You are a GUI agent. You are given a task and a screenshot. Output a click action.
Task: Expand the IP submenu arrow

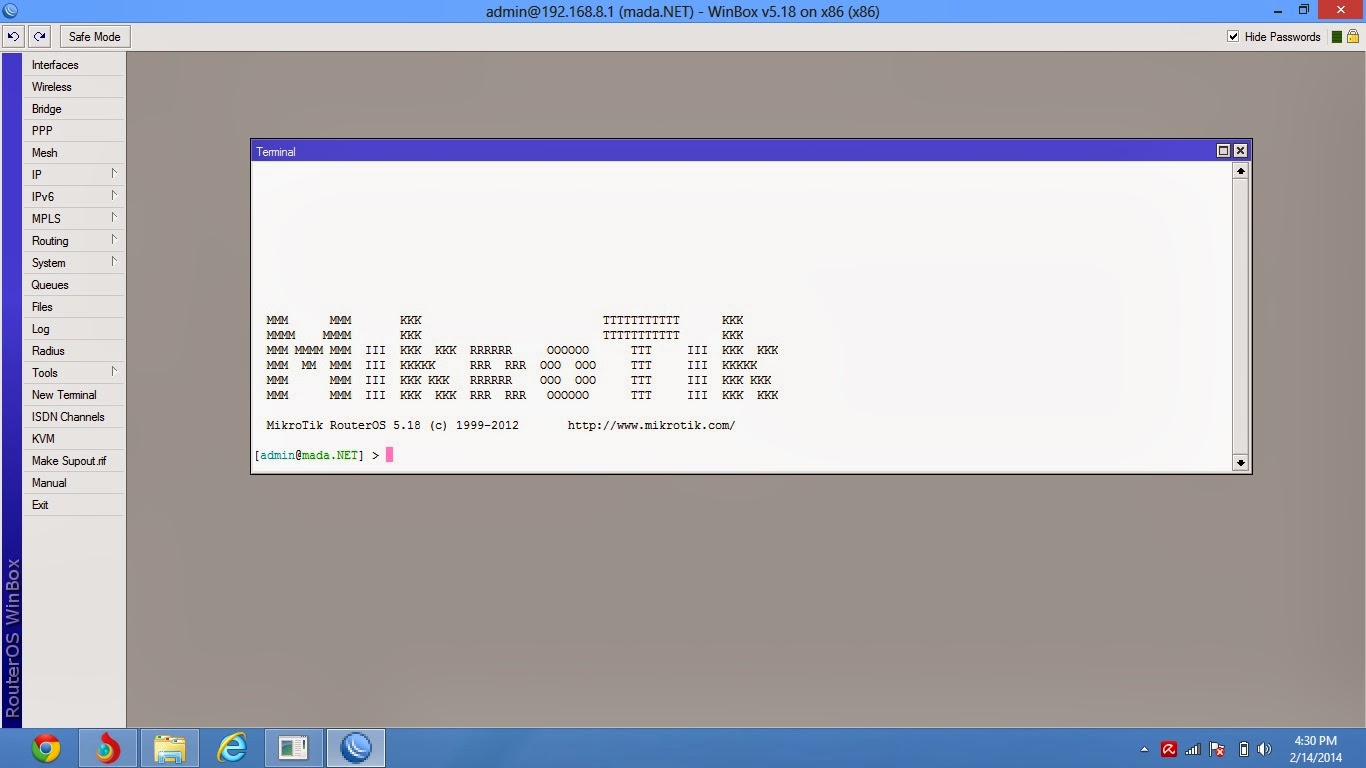114,174
